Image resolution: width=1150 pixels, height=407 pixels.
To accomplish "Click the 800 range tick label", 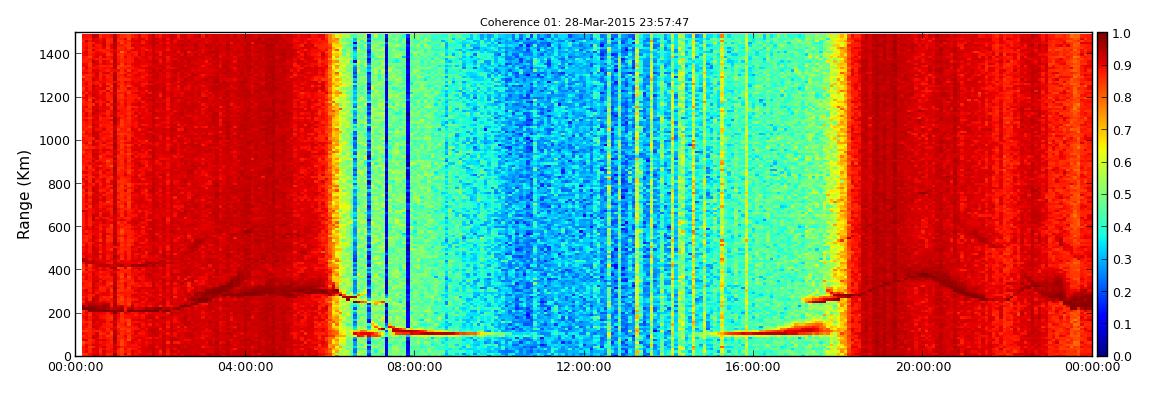I will 59,184.
